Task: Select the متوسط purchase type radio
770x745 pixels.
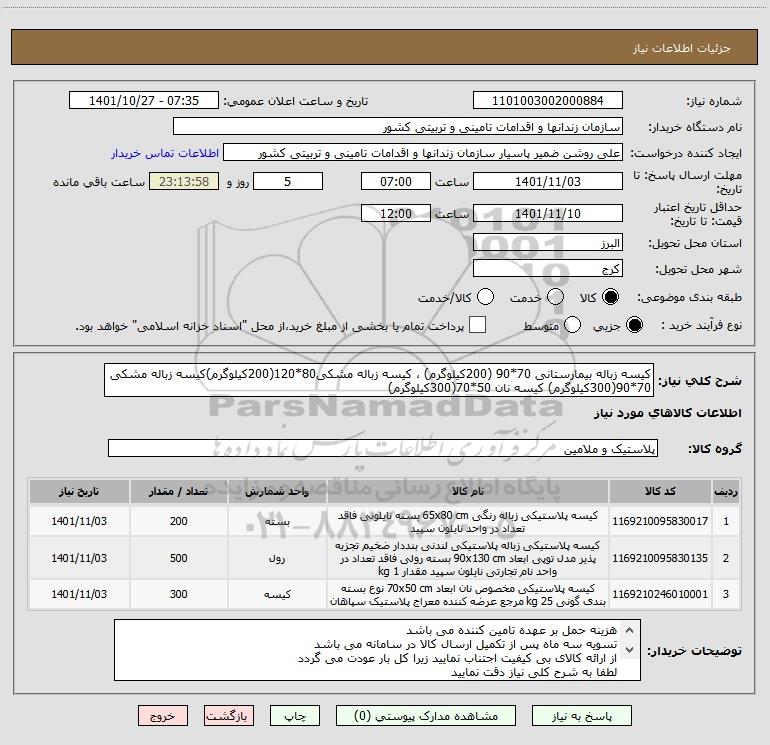Action: [x=572, y=325]
